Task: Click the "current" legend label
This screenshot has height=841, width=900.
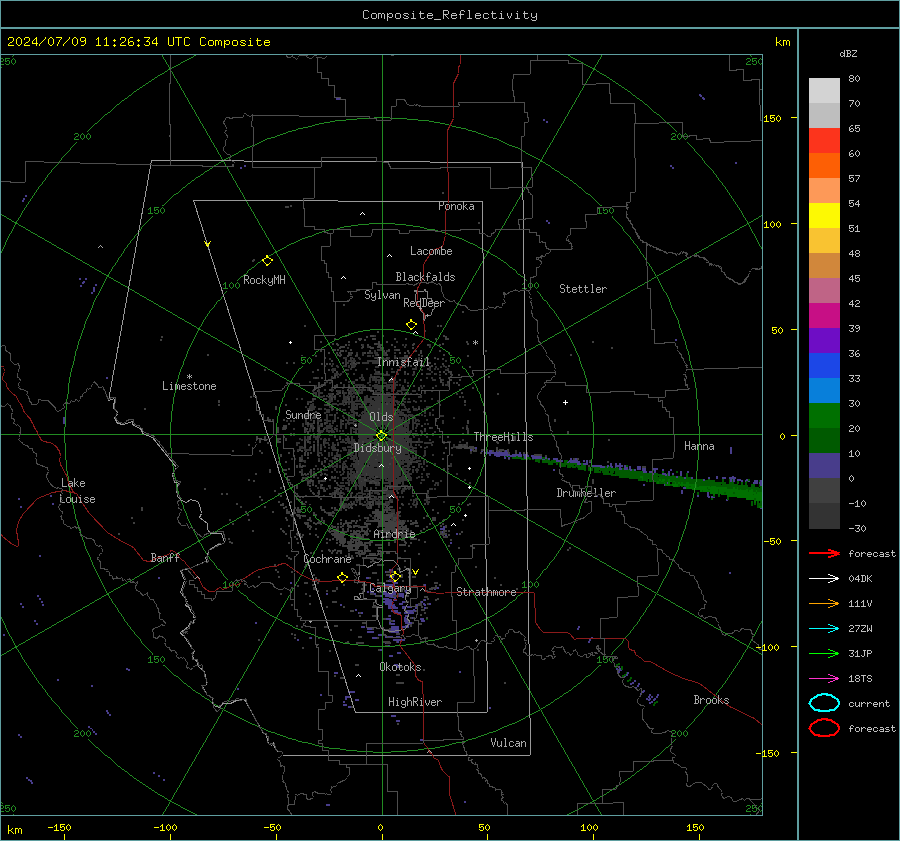Action: tap(869, 703)
